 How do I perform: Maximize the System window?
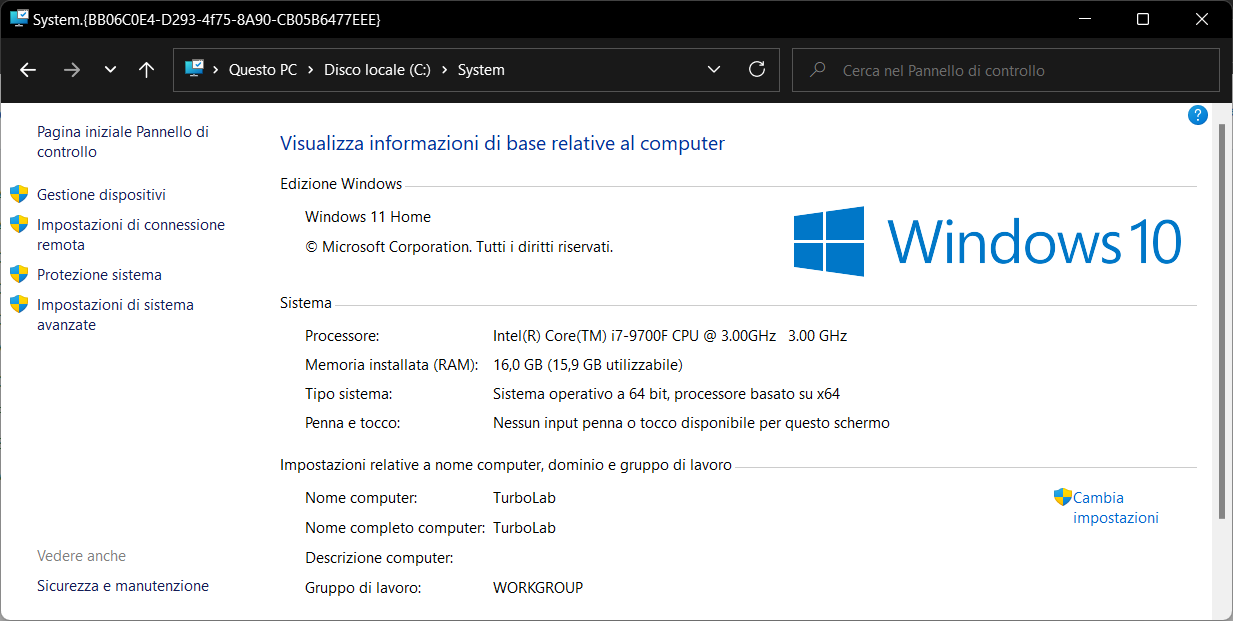[x=1143, y=19]
